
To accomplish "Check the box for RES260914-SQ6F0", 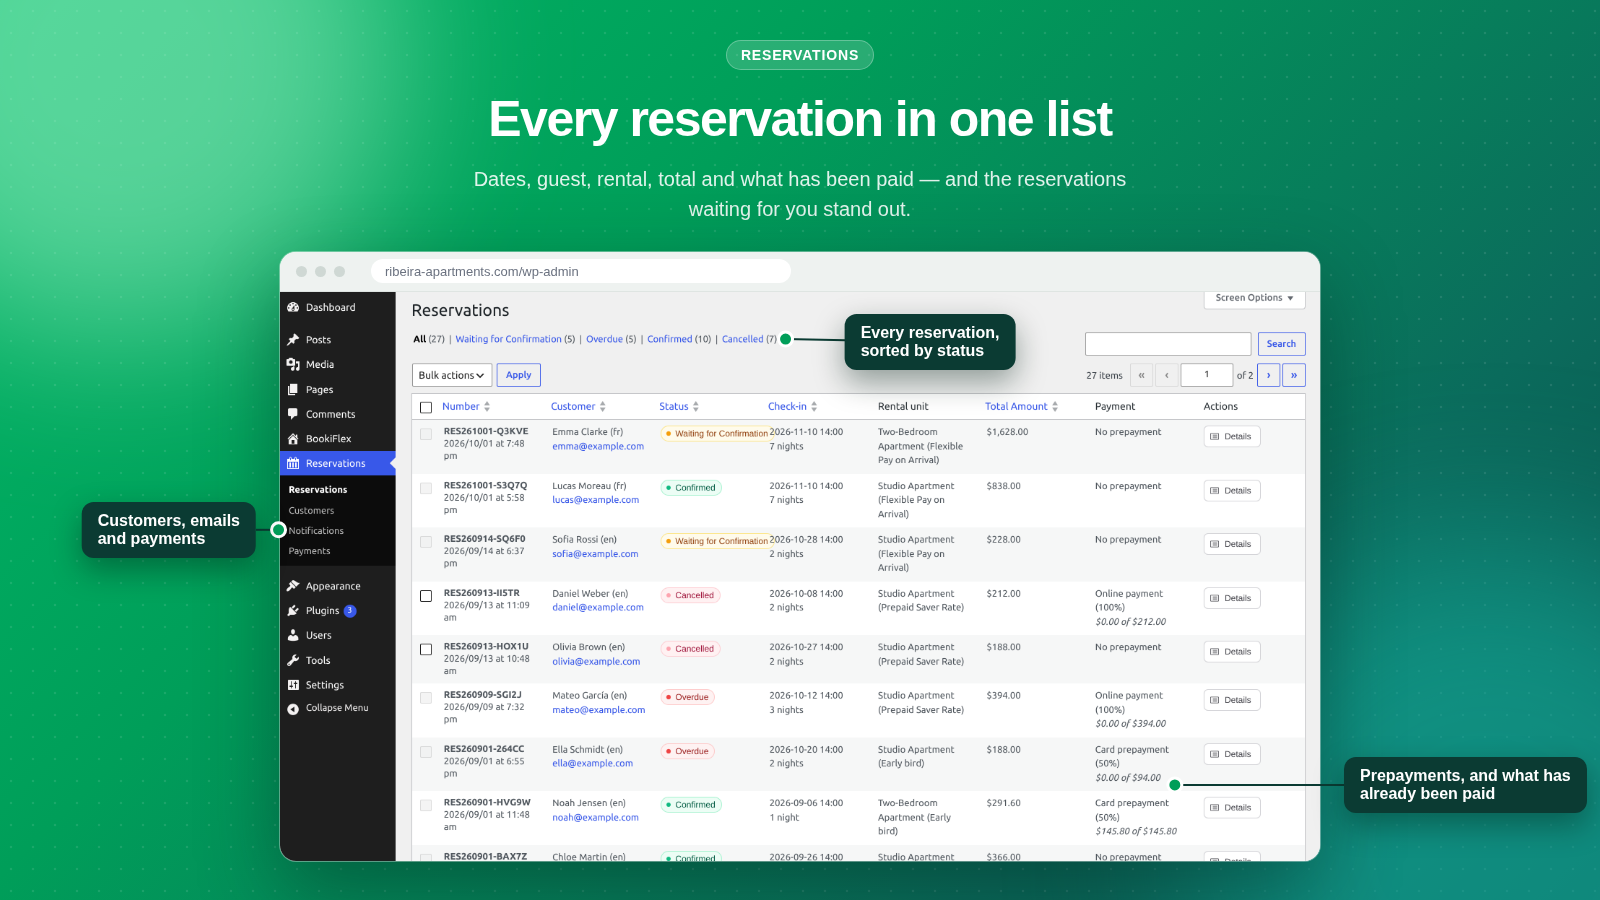I will point(426,542).
